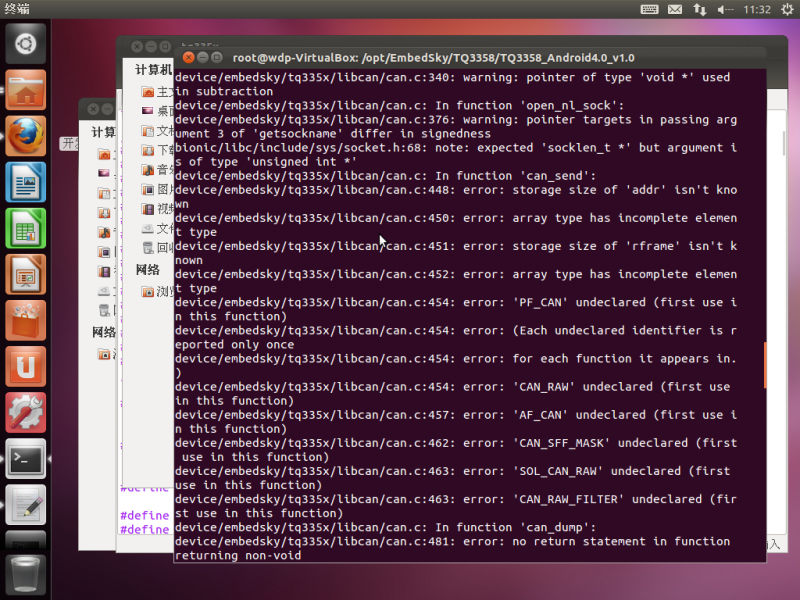Open System Settings gear and wrench icon
This screenshot has width=800, height=600.
coord(25,413)
